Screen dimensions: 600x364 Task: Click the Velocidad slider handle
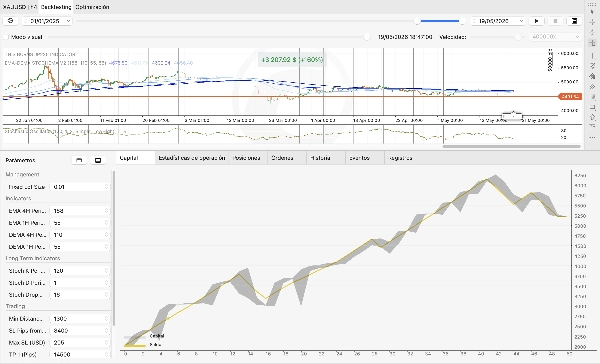[x=518, y=37]
